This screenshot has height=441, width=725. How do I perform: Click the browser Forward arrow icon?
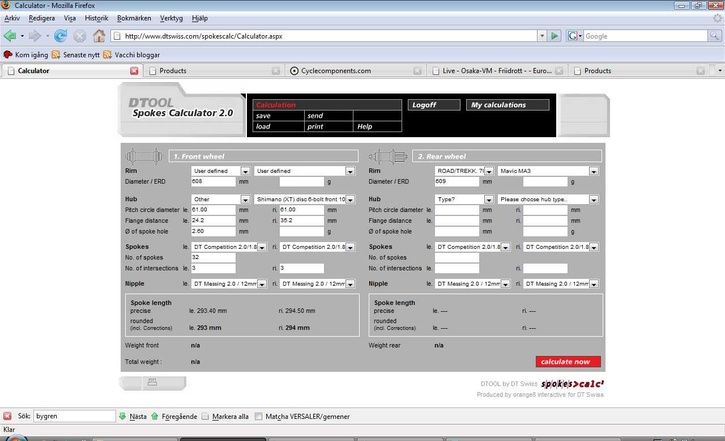35,36
